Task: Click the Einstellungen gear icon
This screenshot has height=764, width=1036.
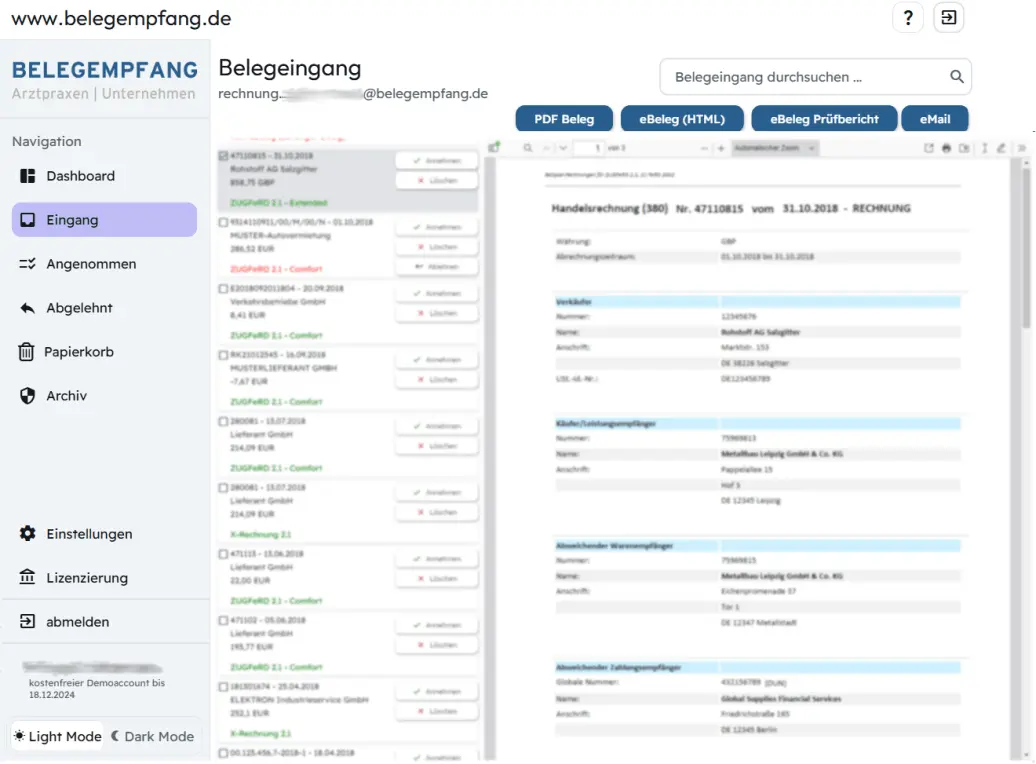Action: pos(27,533)
